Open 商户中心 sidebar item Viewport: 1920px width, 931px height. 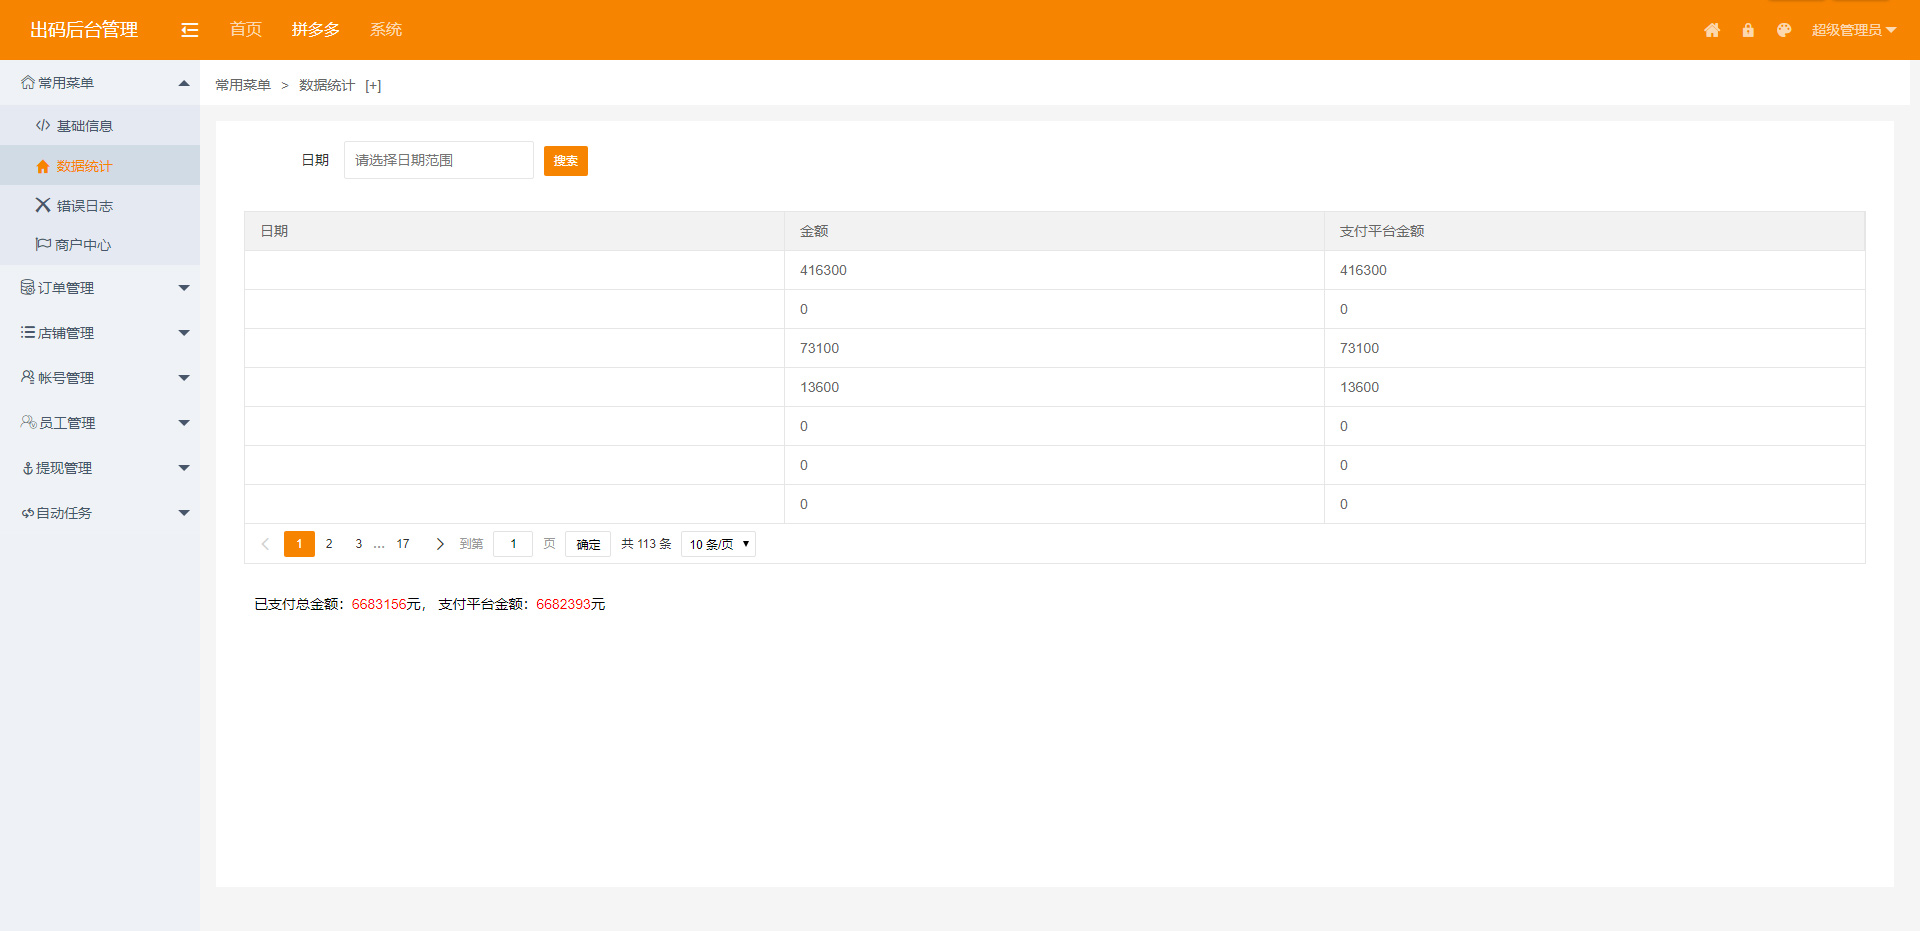coord(83,245)
